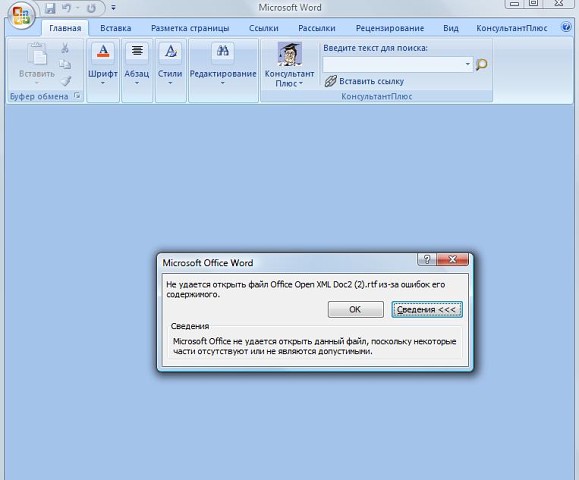Open the Рецензирование tab
This screenshot has height=480, width=579.
[x=390, y=28]
